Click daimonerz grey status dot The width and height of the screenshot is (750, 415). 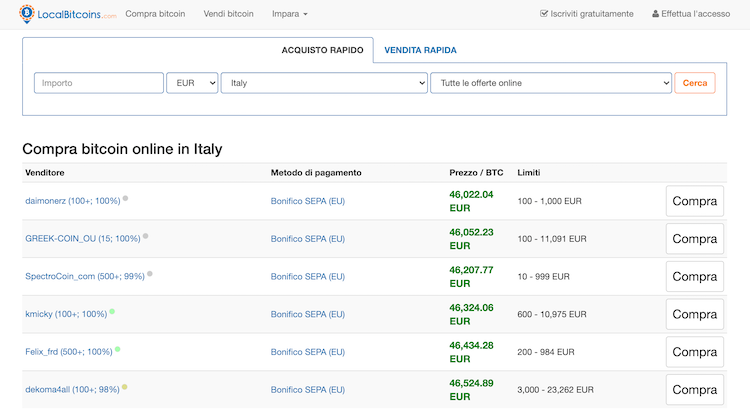pos(125,198)
